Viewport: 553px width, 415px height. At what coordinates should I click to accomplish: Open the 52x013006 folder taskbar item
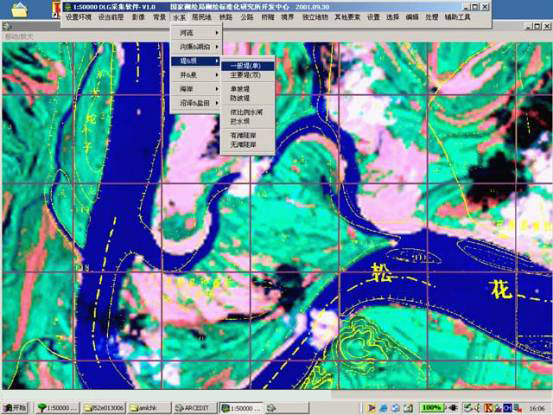point(104,408)
